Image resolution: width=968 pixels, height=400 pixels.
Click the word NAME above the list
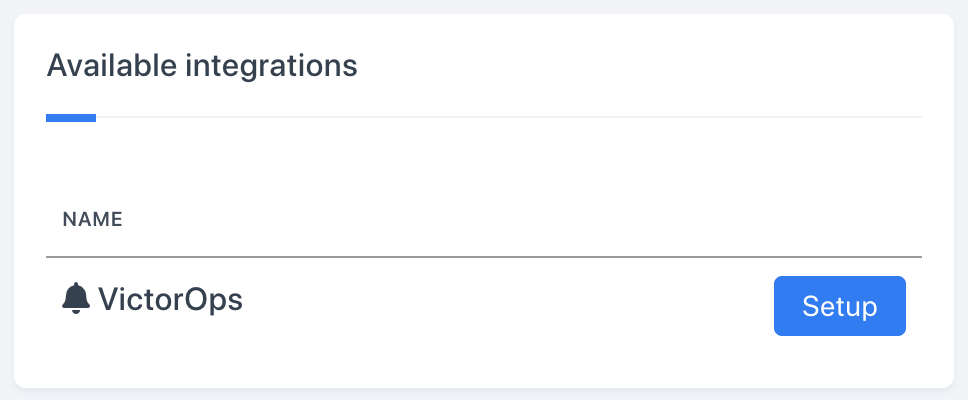coord(93,219)
